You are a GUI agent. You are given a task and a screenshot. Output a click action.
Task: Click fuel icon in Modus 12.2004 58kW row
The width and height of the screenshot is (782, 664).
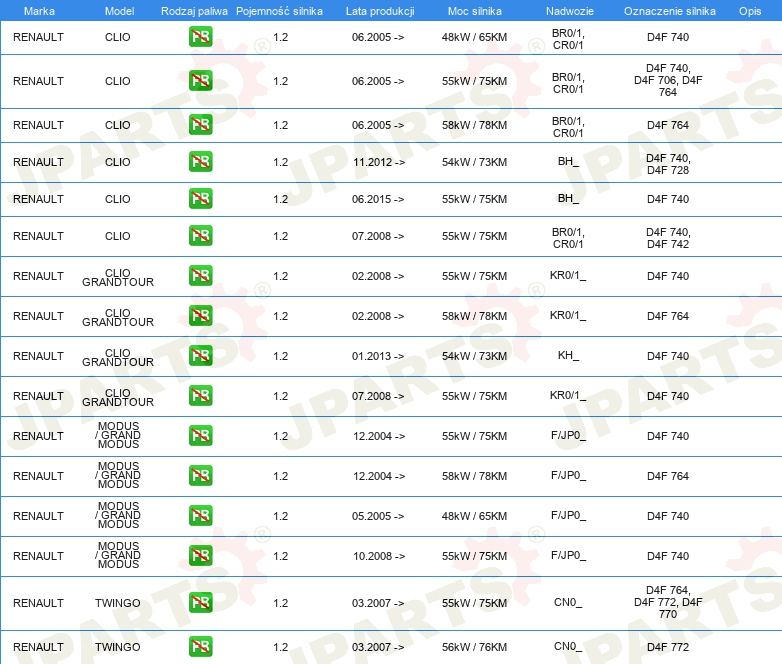[x=200, y=475]
